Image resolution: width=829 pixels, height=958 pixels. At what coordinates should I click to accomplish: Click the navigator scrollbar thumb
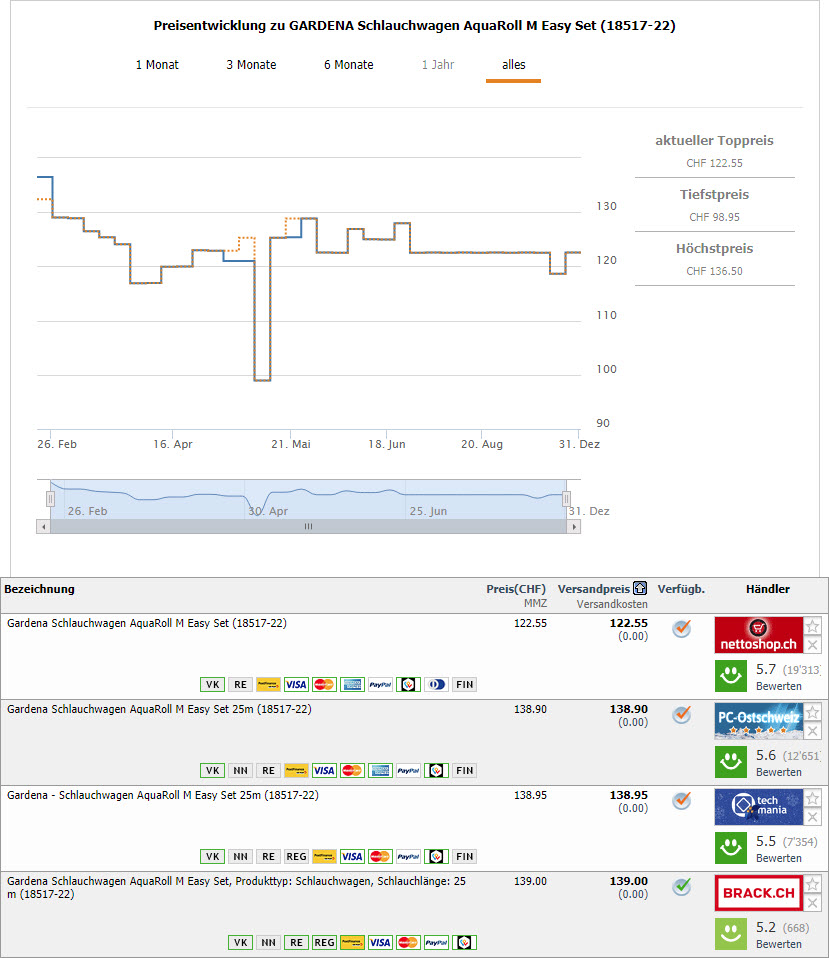point(309,527)
